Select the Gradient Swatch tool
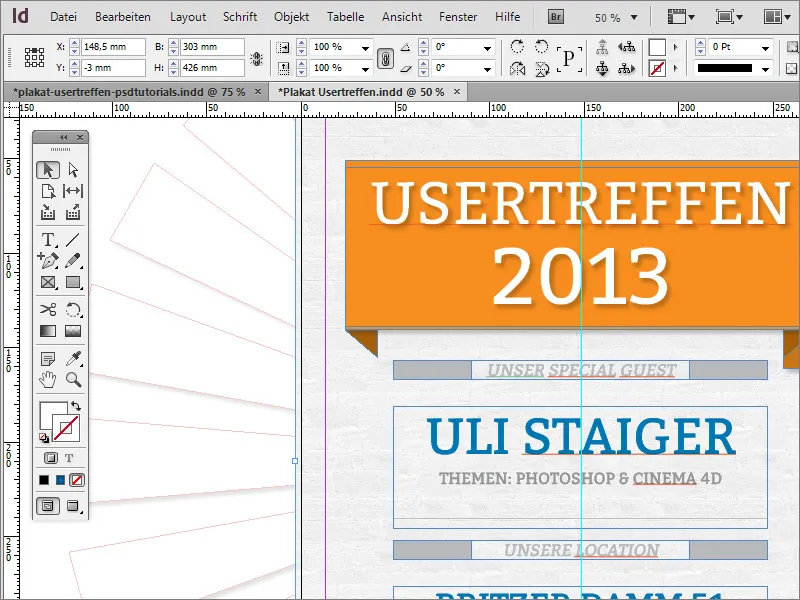Screen dimensions: 800x600 tap(48, 331)
